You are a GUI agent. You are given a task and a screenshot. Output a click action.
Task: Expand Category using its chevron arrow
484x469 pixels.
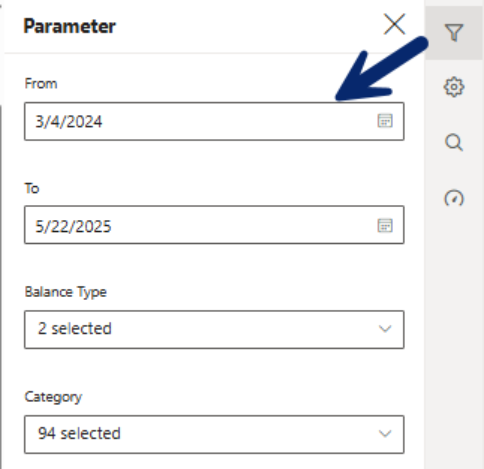(x=385, y=434)
